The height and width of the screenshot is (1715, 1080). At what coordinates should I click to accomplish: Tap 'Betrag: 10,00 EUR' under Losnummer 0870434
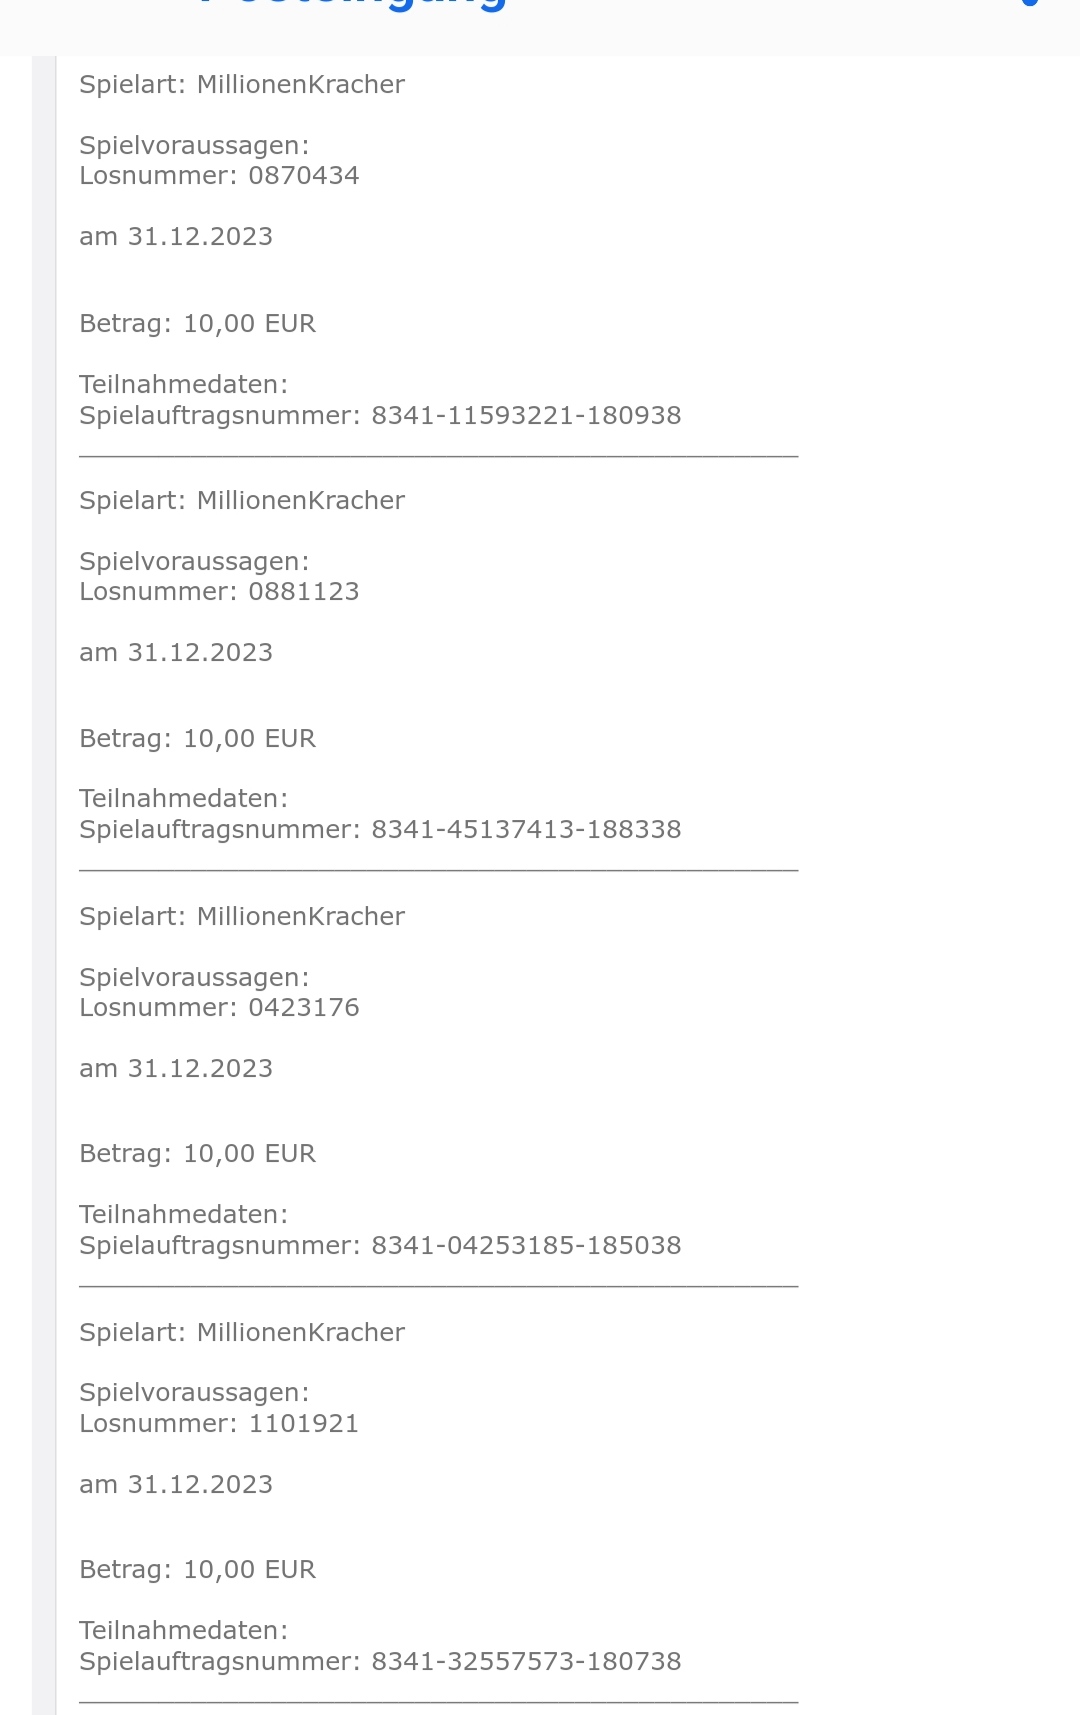click(x=197, y=324)
